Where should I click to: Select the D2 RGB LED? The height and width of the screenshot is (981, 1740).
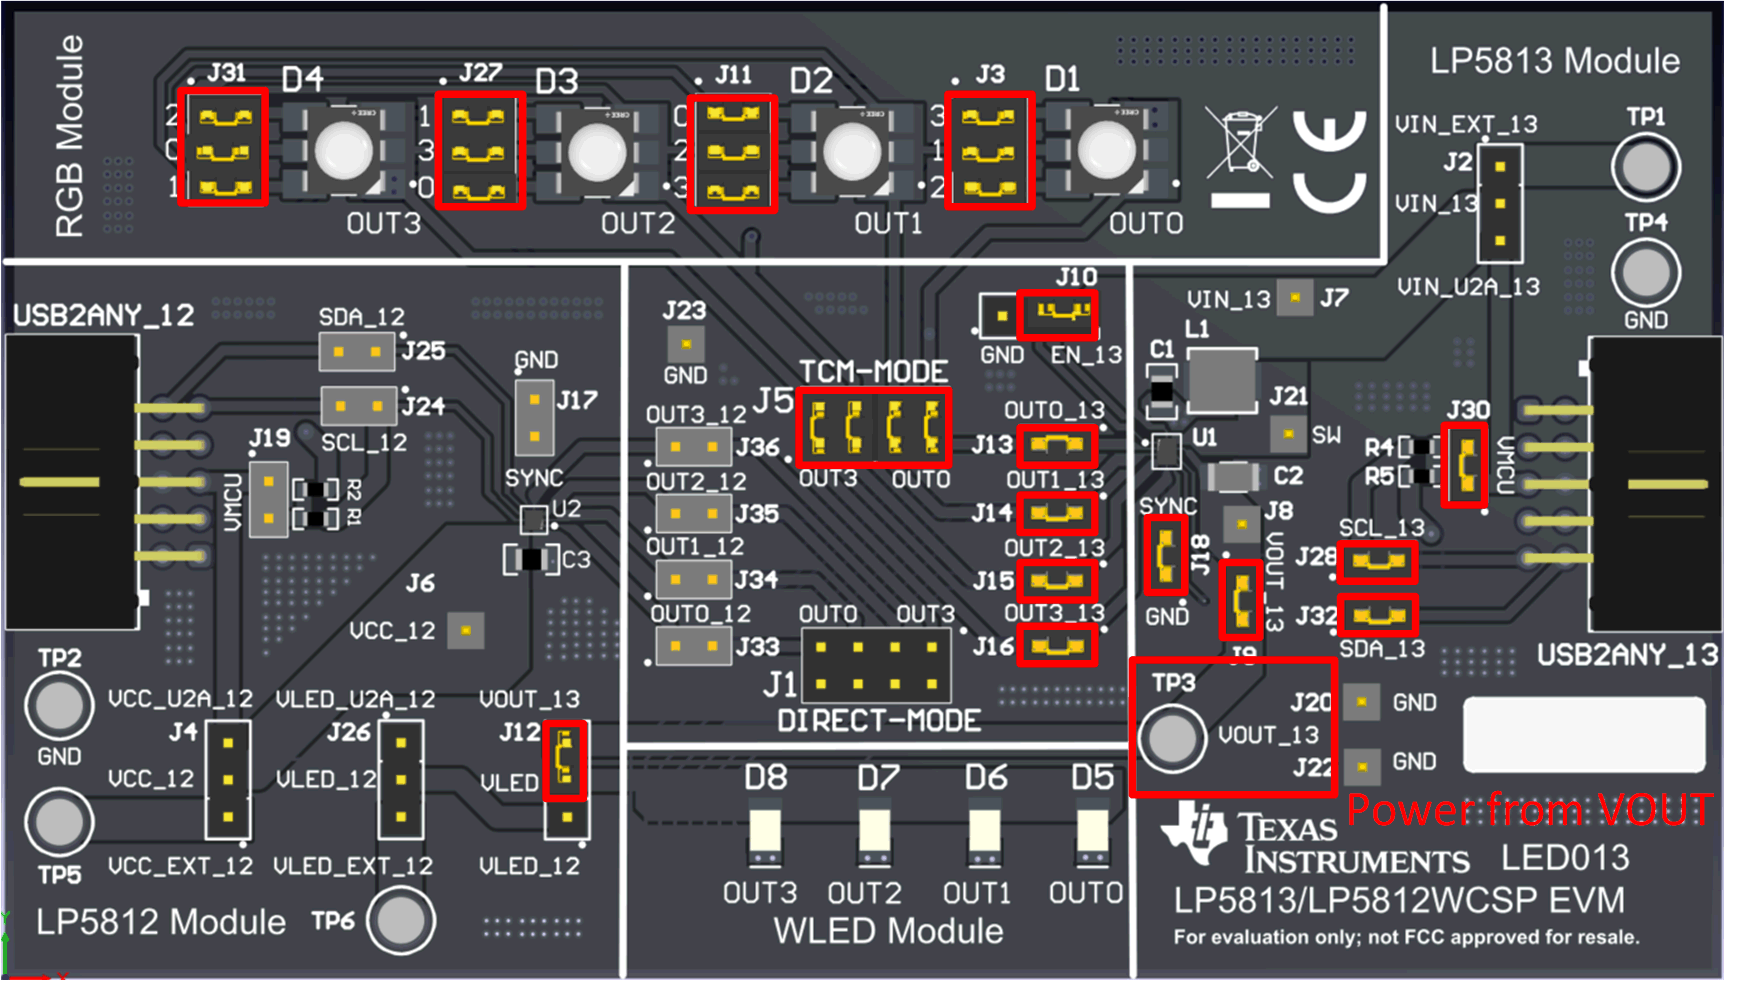pos(852,153)
